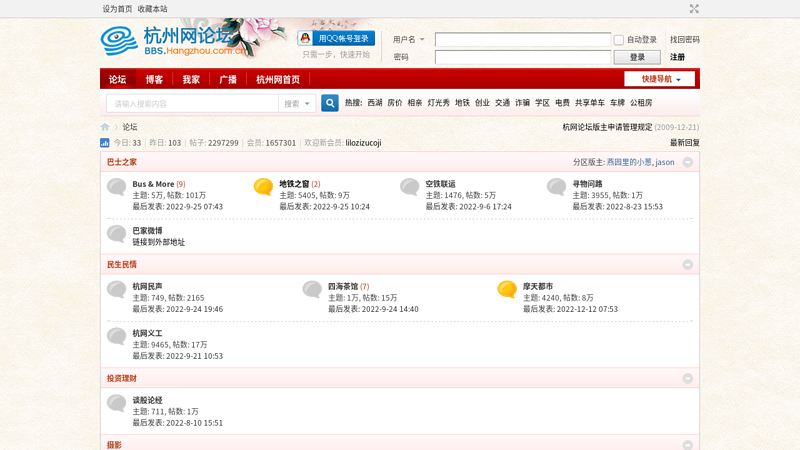Open the 巴家微博 forum bubble icon
This screenshot has width=800, height=450.
coord(117,234)
